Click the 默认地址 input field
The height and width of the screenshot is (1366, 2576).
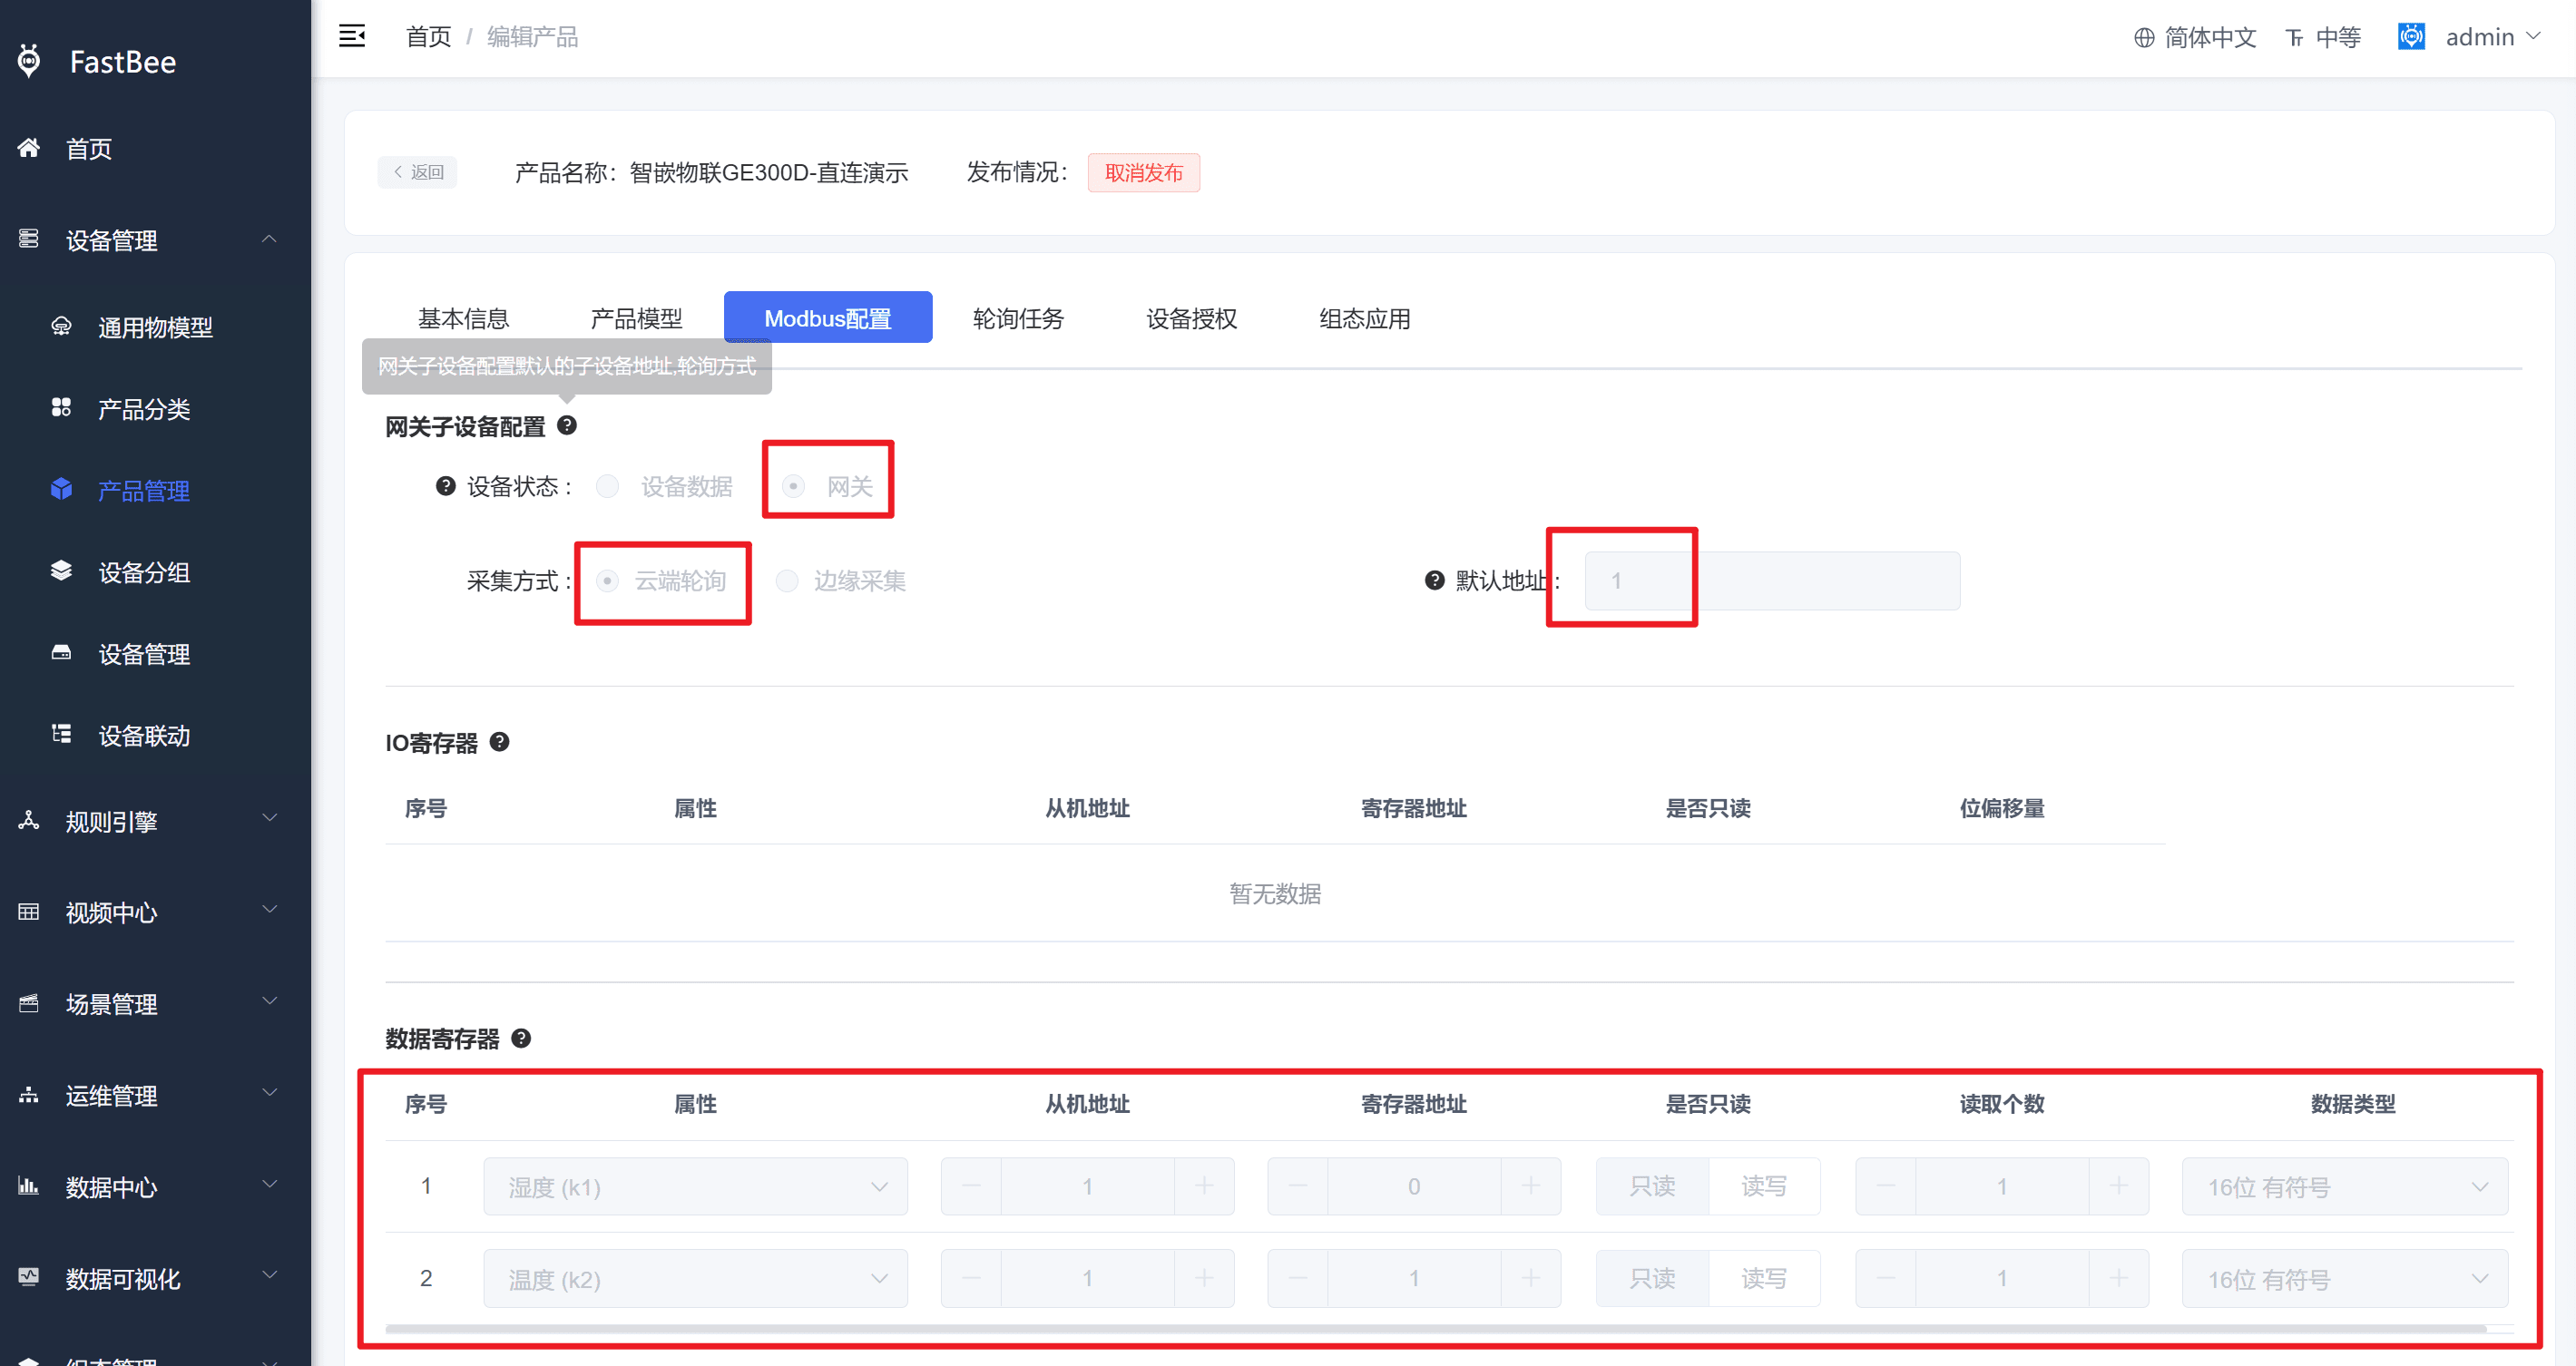[1772, 580]
